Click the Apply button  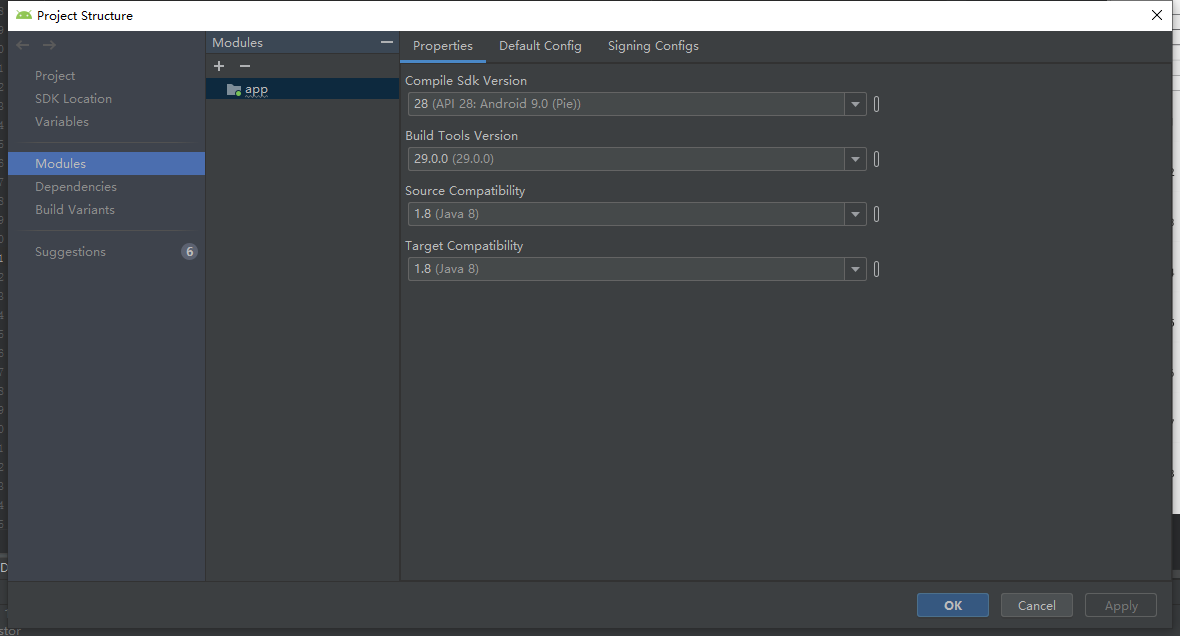(1121, 605)
